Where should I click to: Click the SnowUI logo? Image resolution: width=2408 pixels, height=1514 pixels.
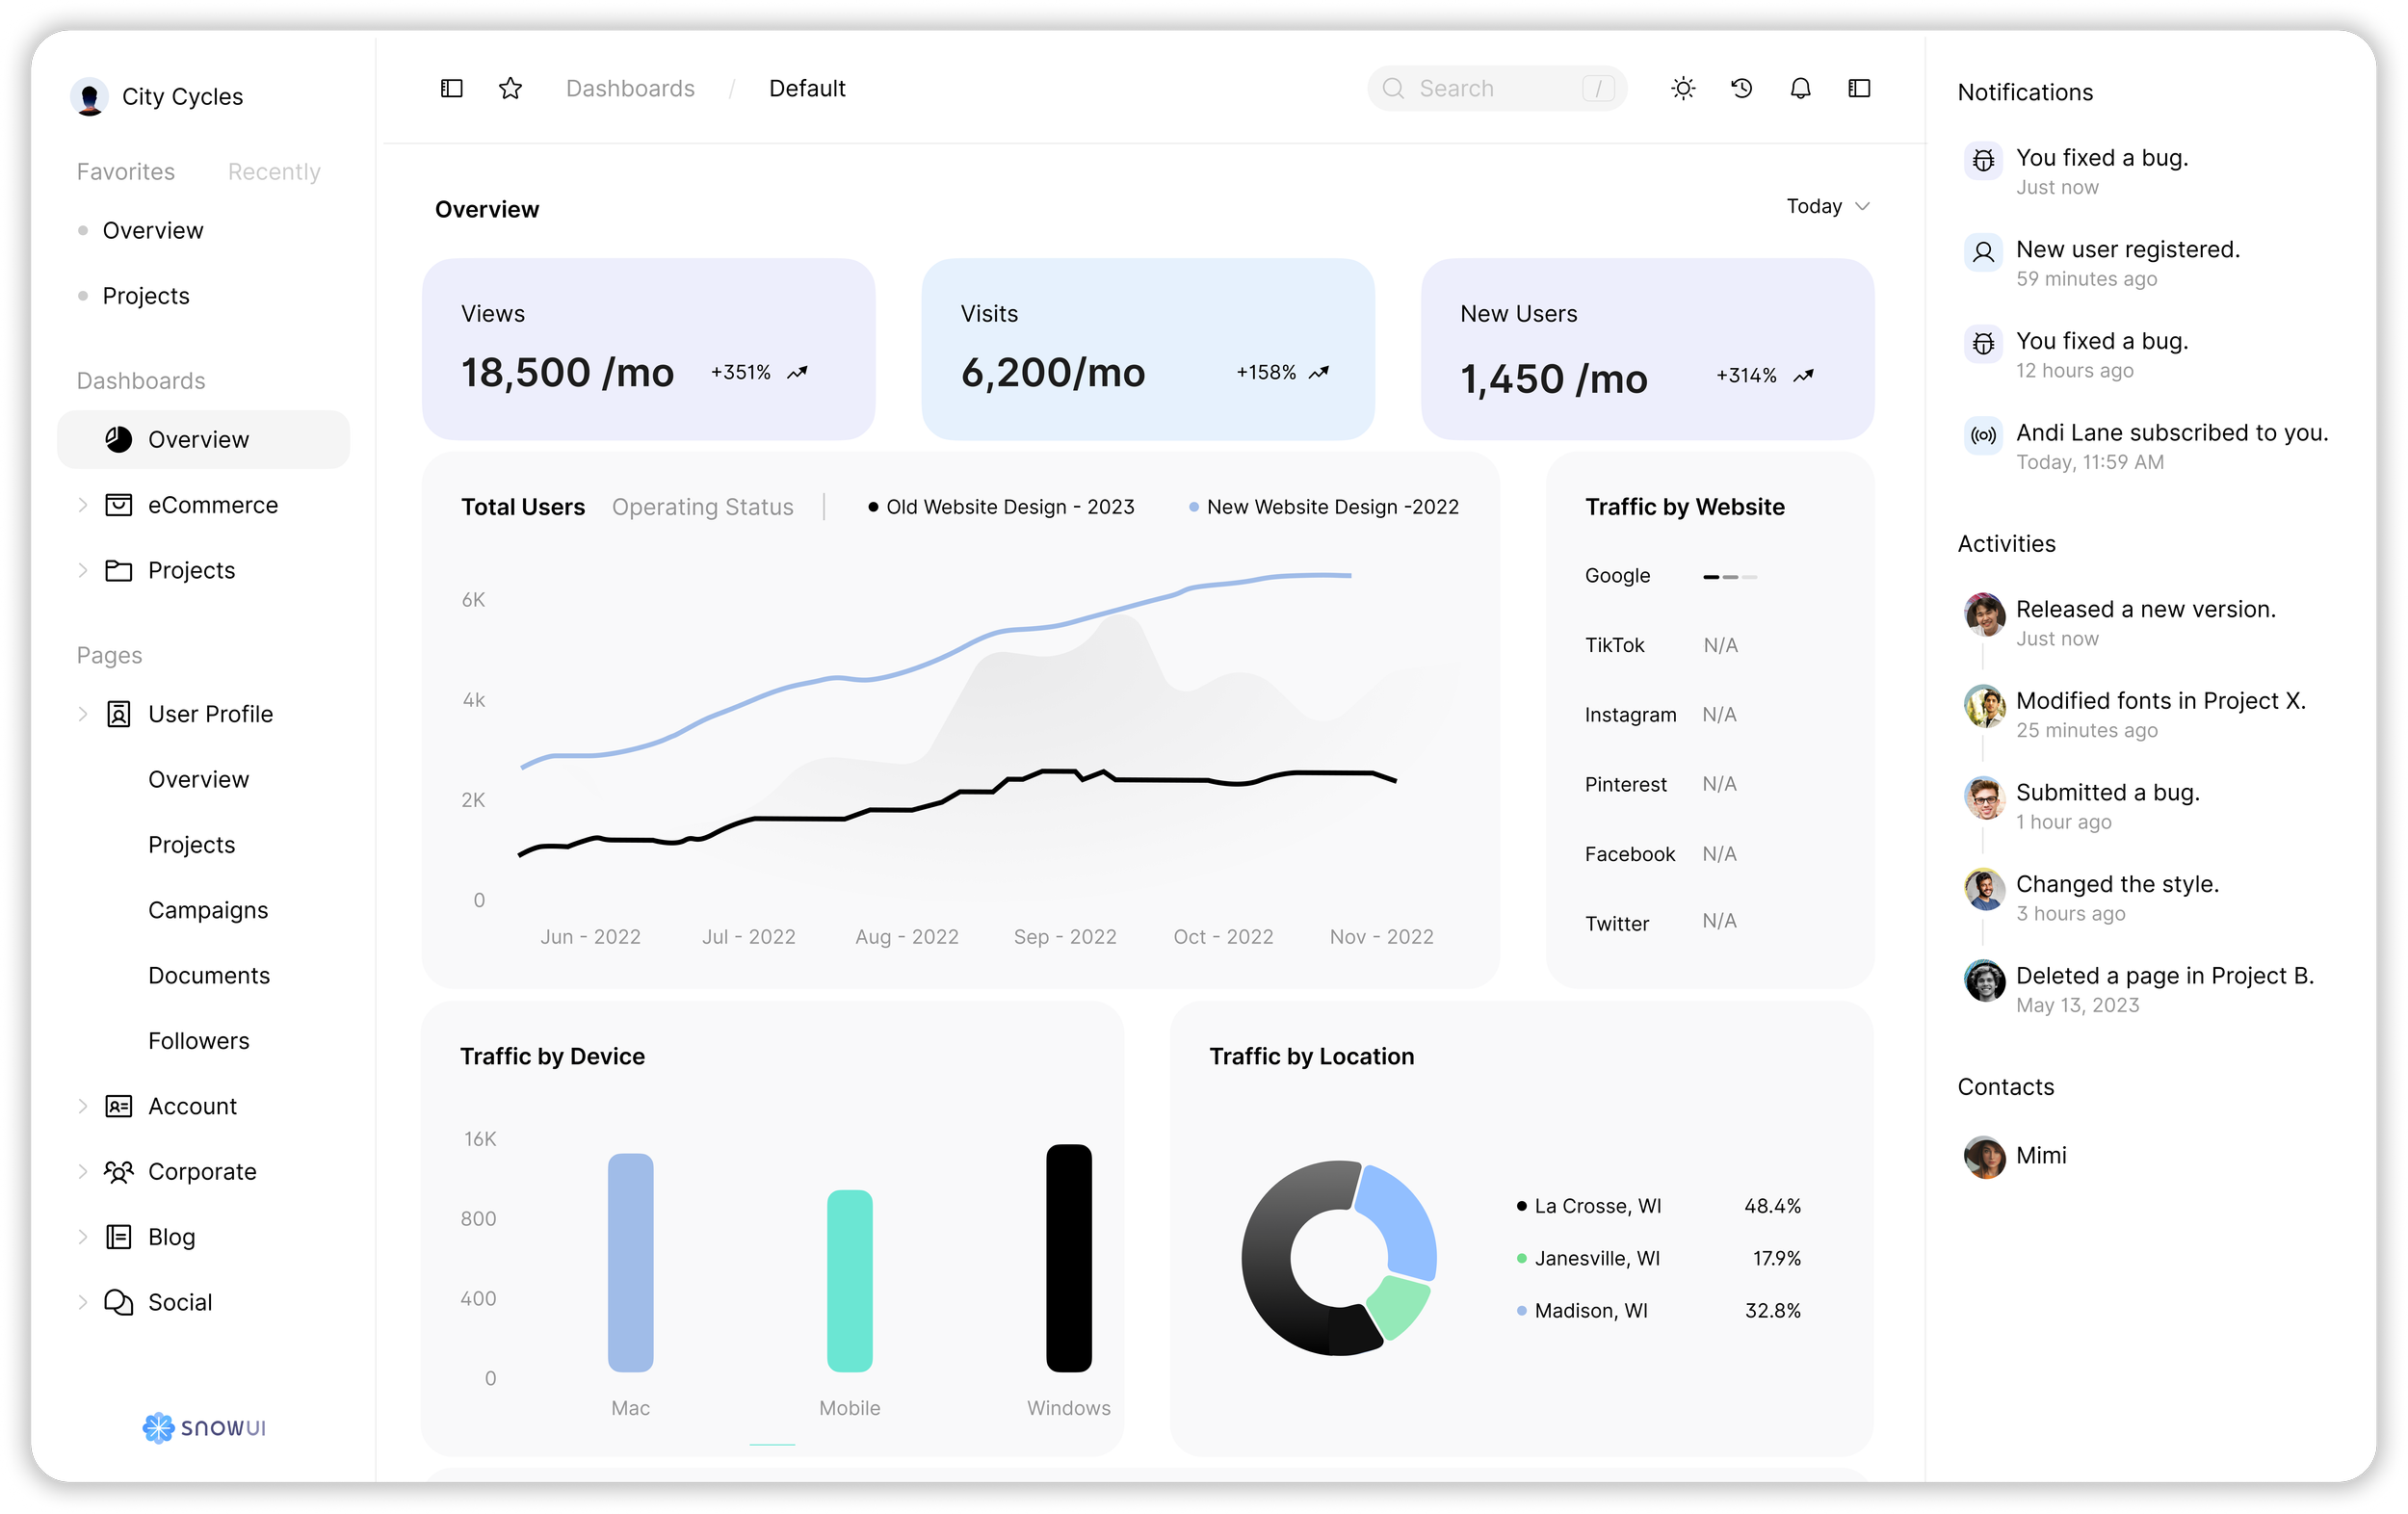click(204, 1427)
